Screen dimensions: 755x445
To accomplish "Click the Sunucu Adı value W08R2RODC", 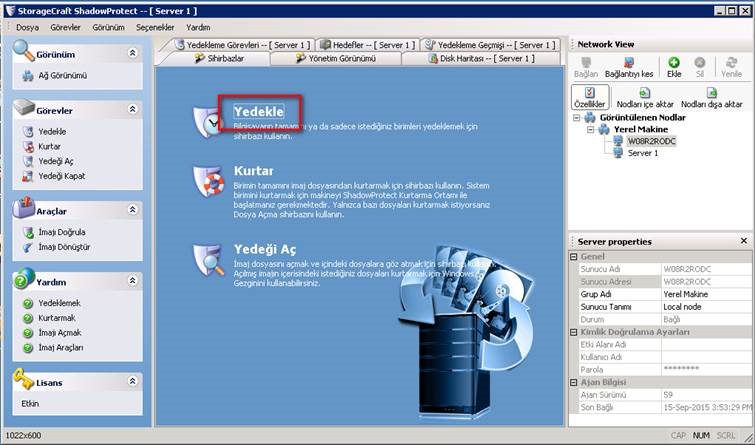I will click(x=706, y=269).
